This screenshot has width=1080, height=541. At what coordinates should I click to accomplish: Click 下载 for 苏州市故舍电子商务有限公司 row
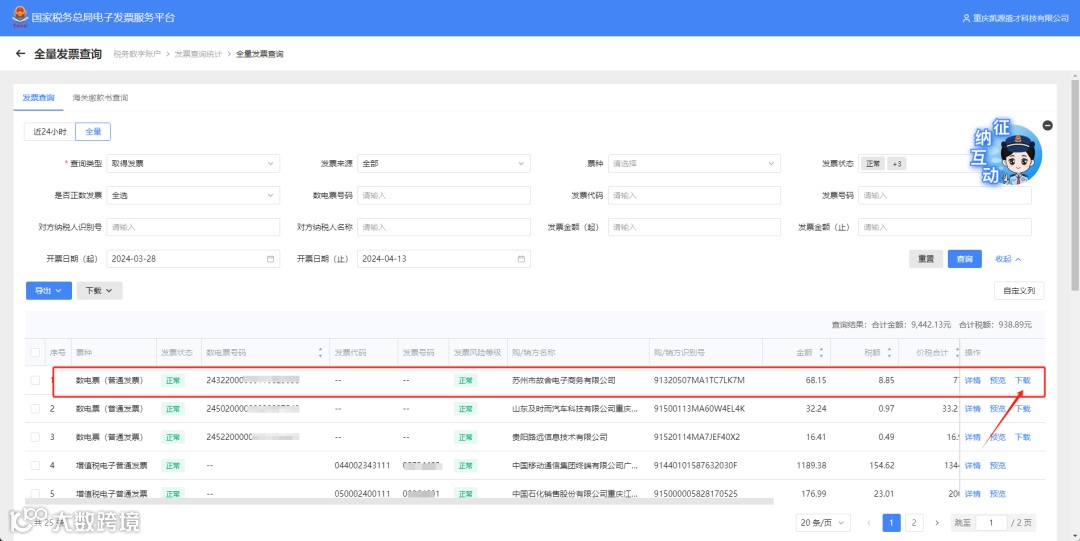pos(1023,380)
